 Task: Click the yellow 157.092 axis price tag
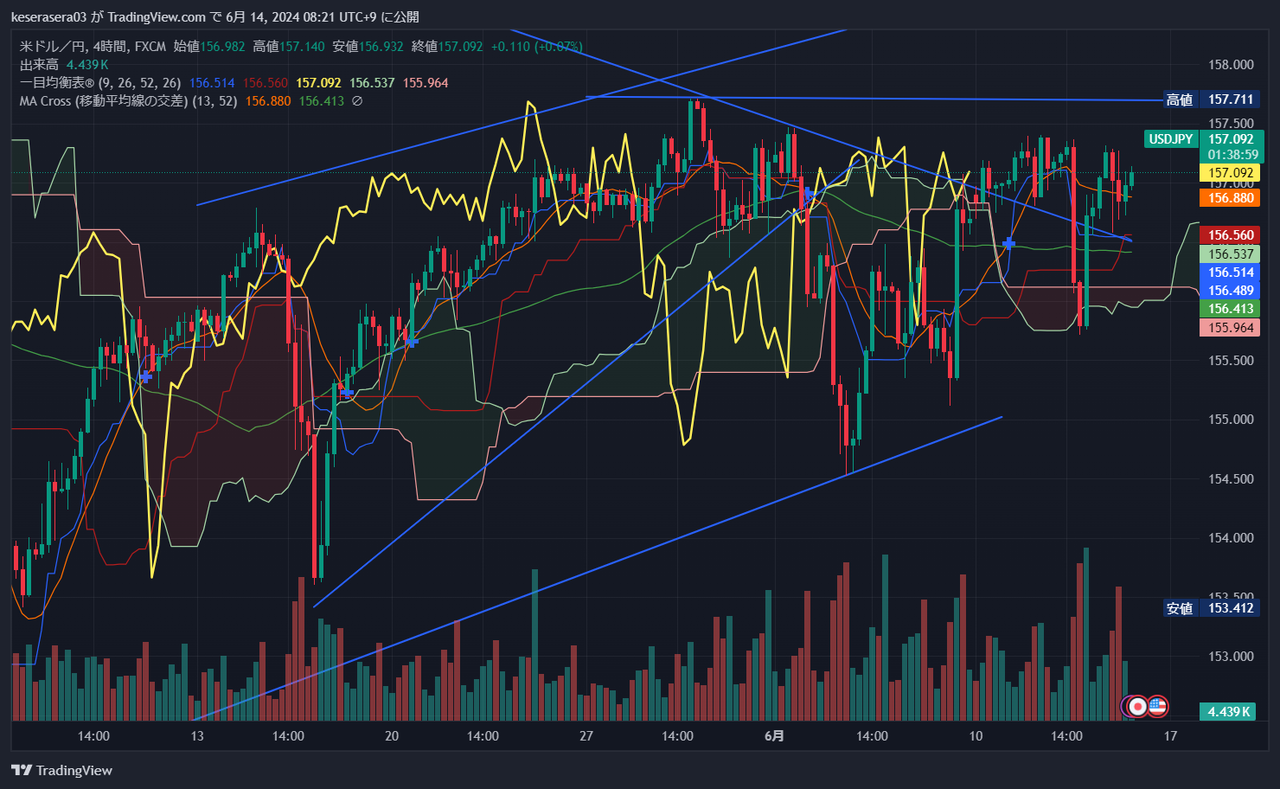click(1231, 173)
